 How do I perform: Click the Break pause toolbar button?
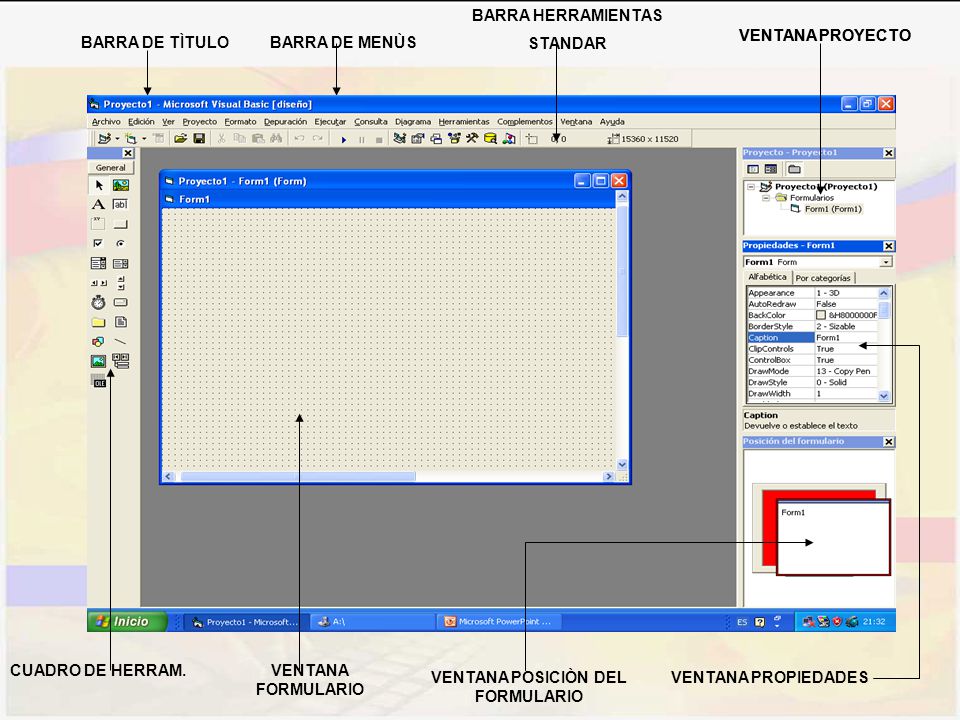click(x=361, y=140)
